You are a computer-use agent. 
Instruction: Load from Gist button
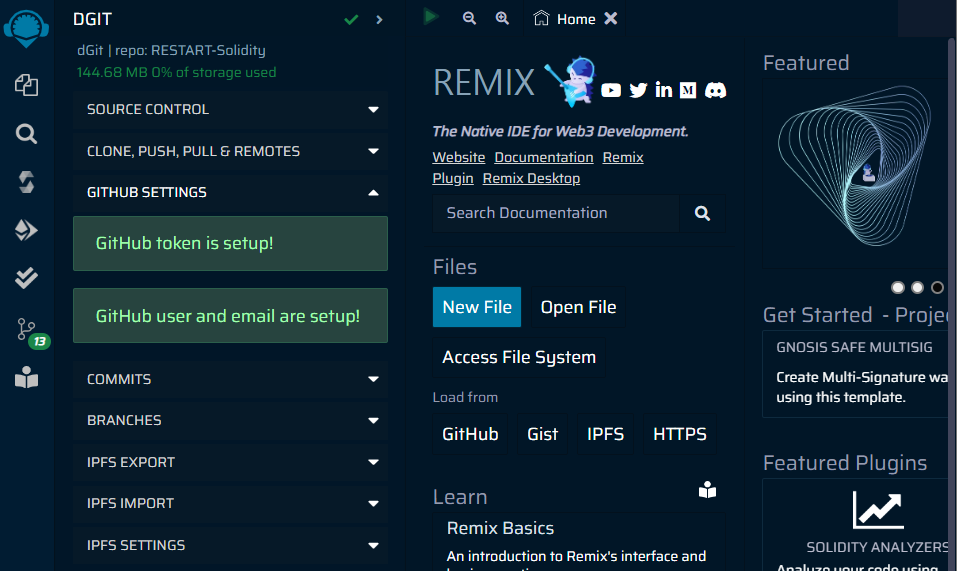click(x=542, y=434)
